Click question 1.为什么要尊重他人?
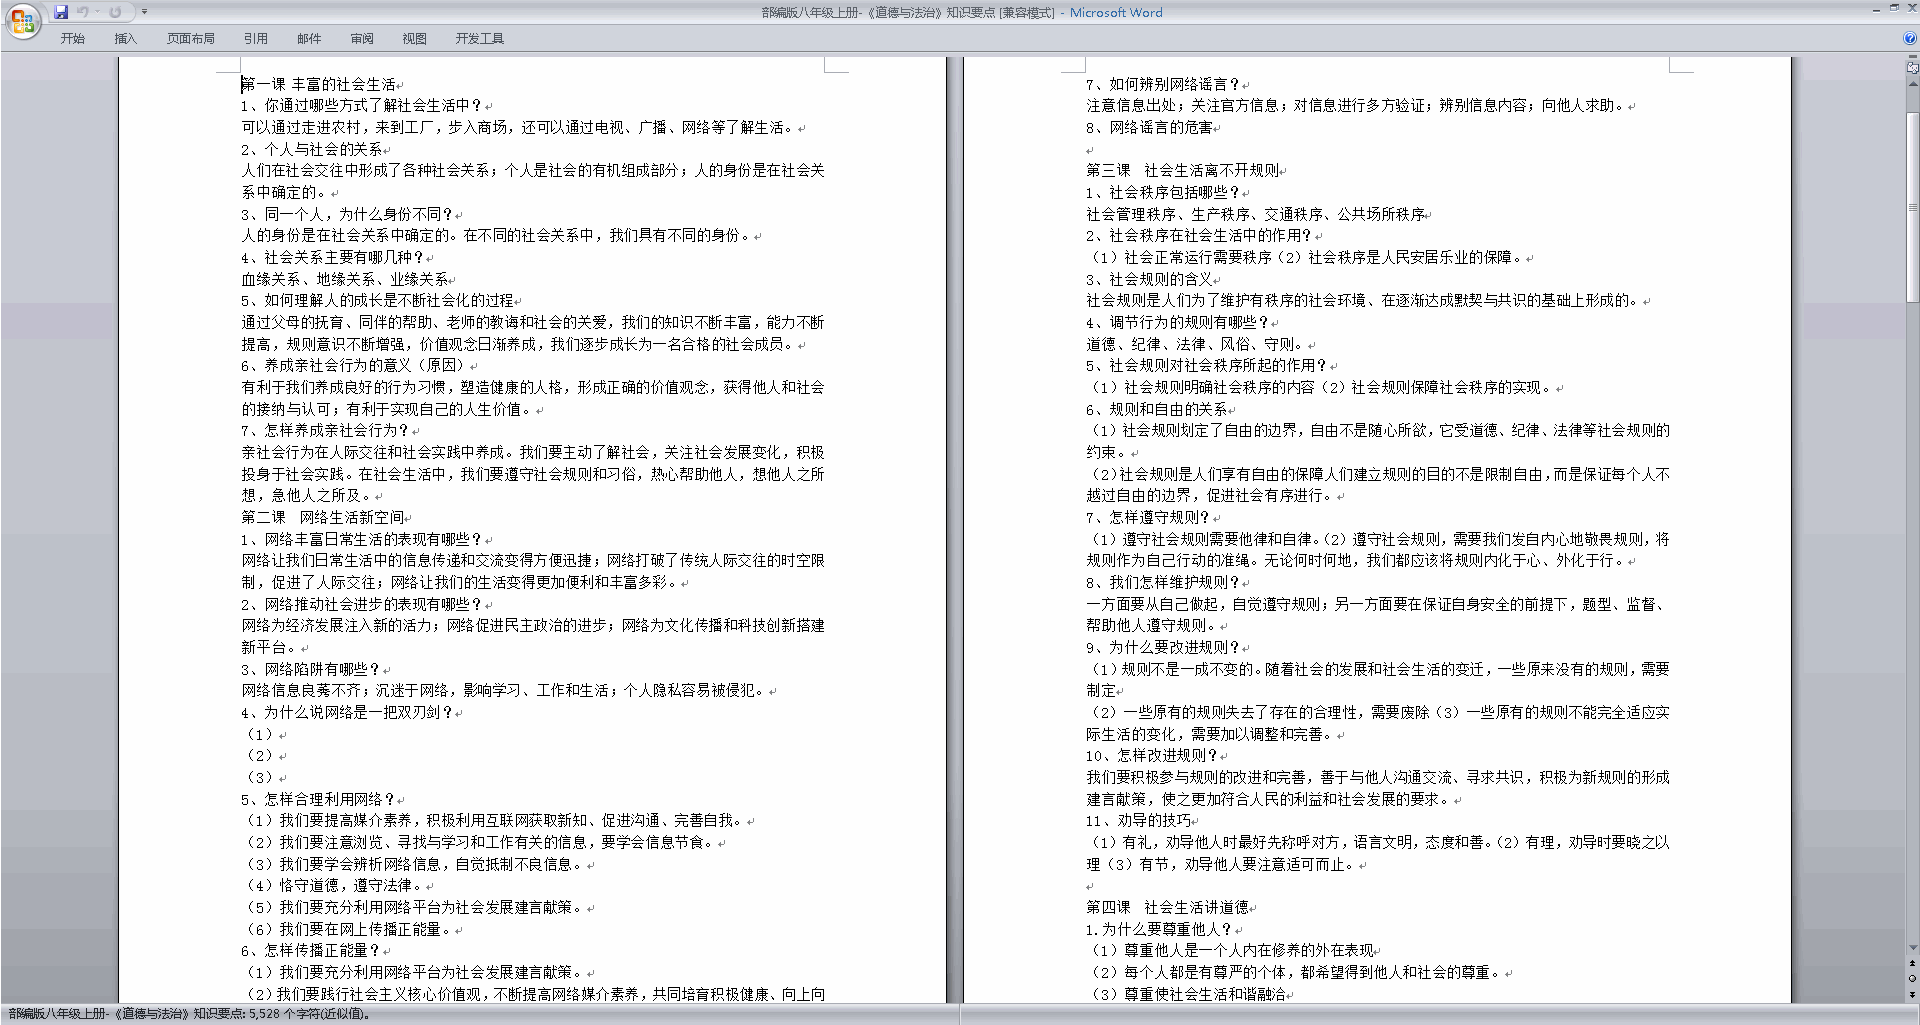Screen dimensions: 1920x1025 (x=1160, y=929)
